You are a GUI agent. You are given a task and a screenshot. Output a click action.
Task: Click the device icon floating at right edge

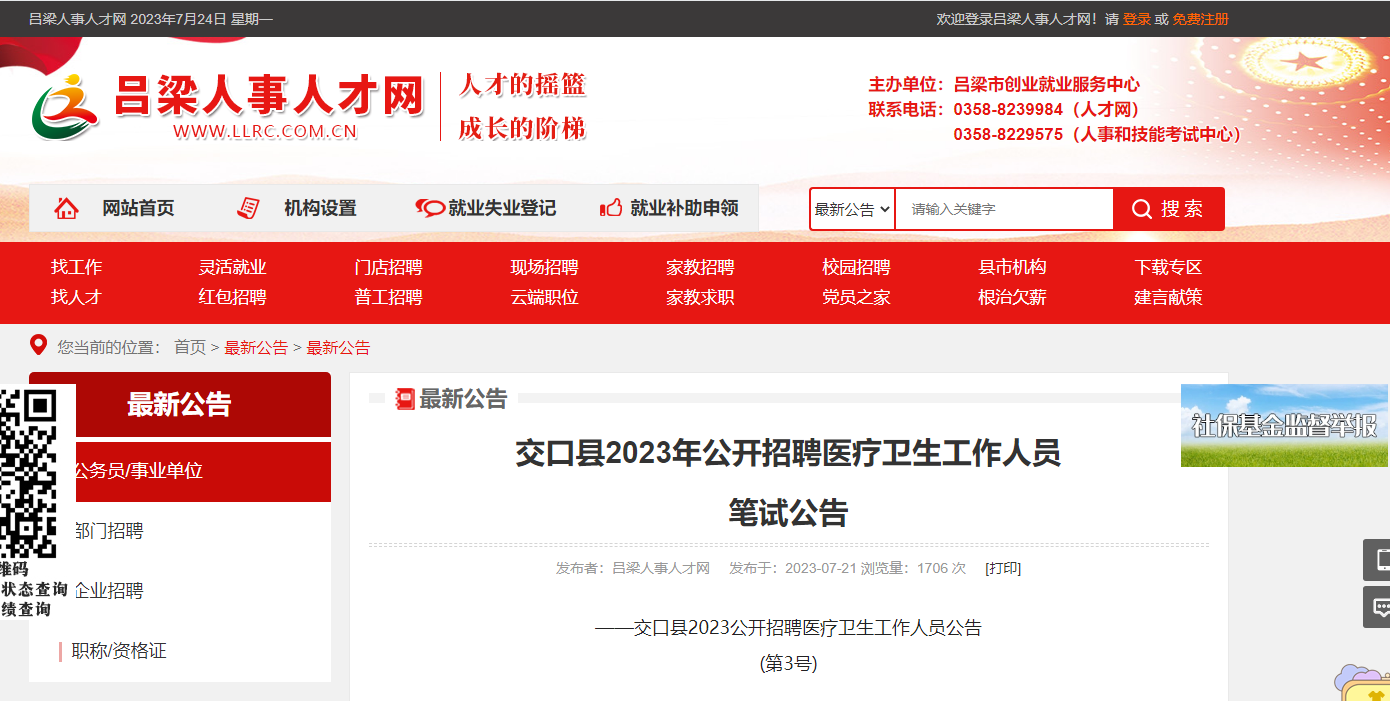pos(1378,560)
